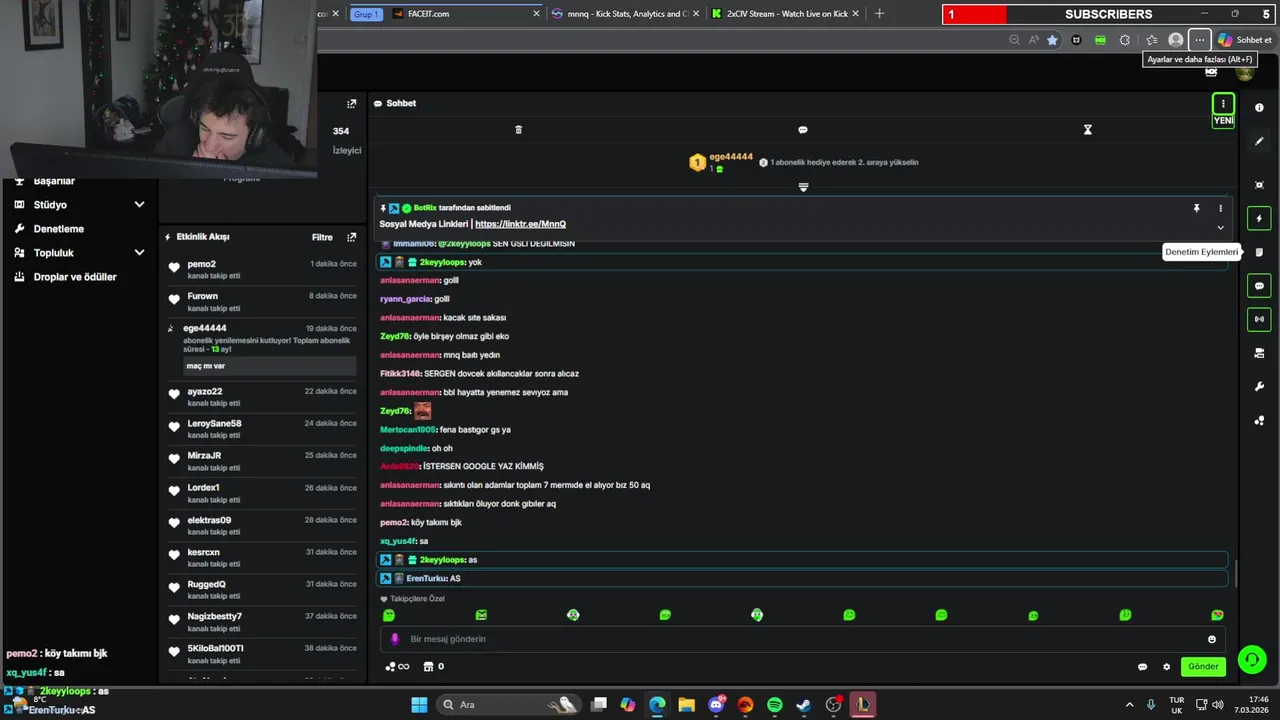Screen dimensions: 1280x720
Task: Open the browser extensions puzzle icon
Action: (1124, 40)
